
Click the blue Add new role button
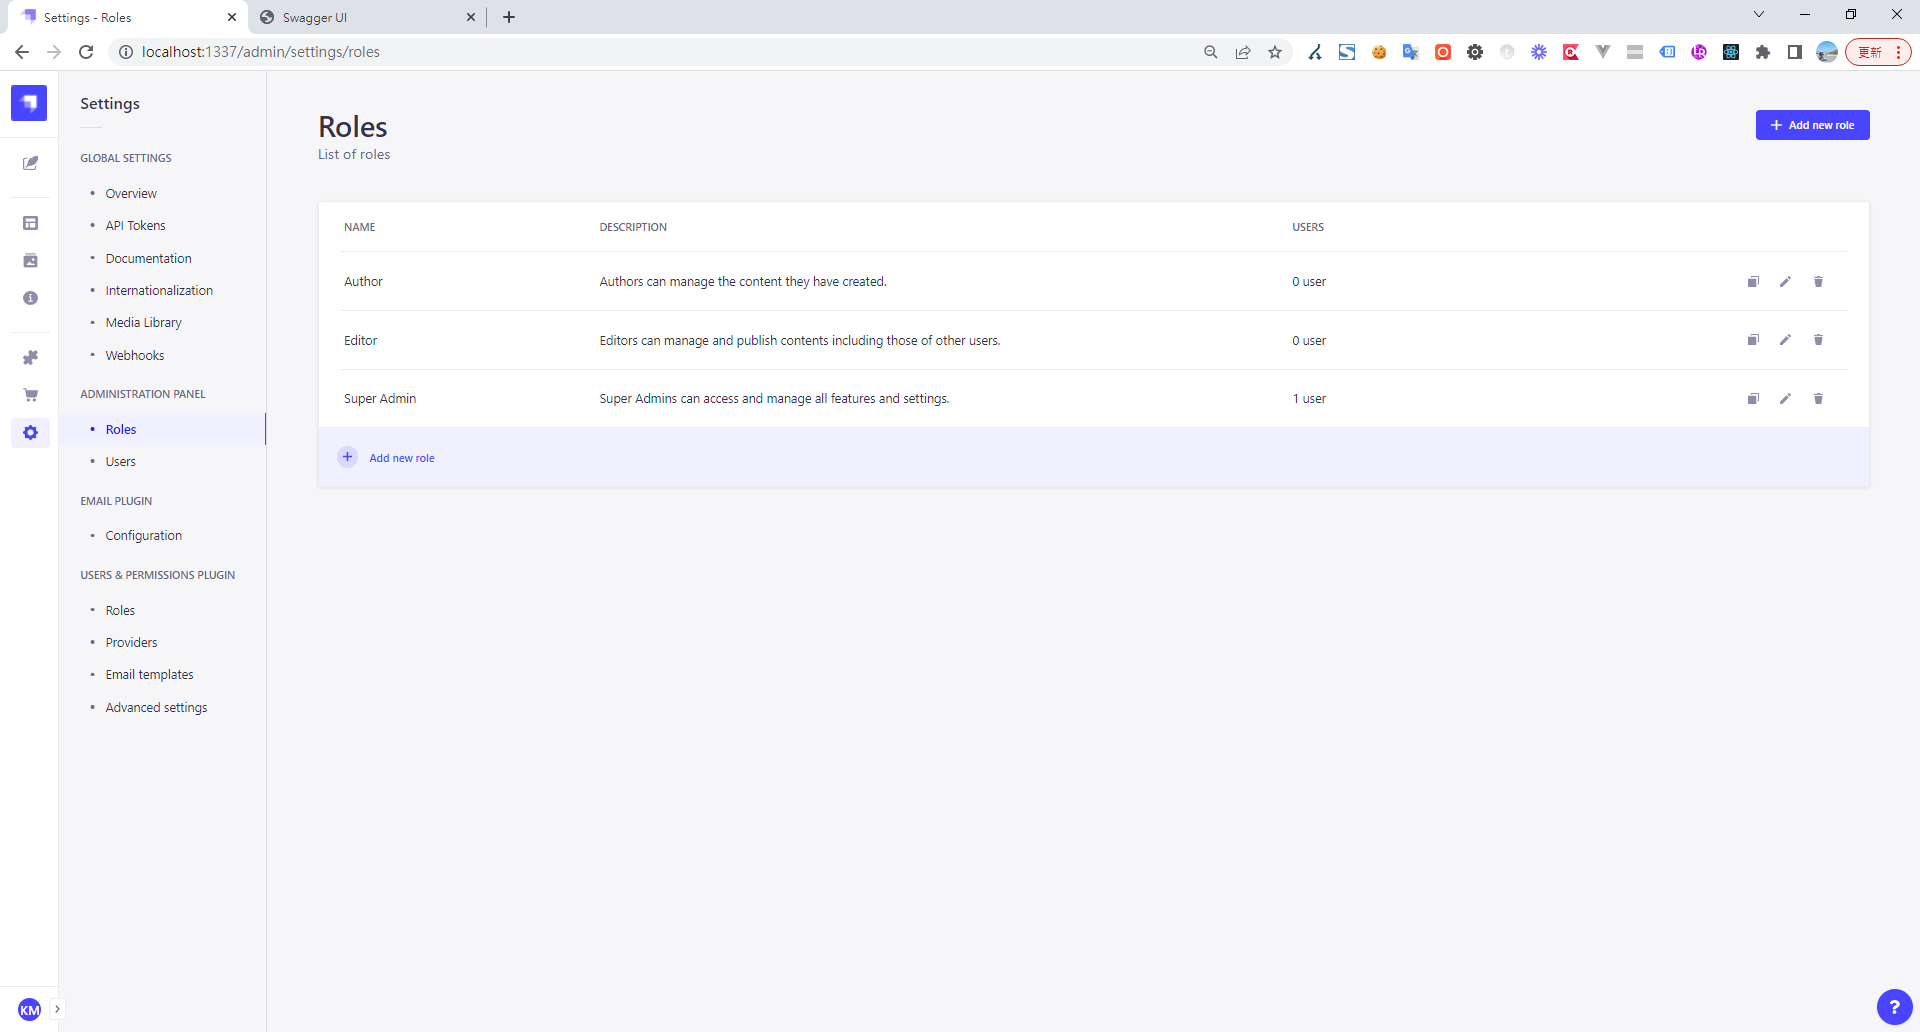point(1812,125)
